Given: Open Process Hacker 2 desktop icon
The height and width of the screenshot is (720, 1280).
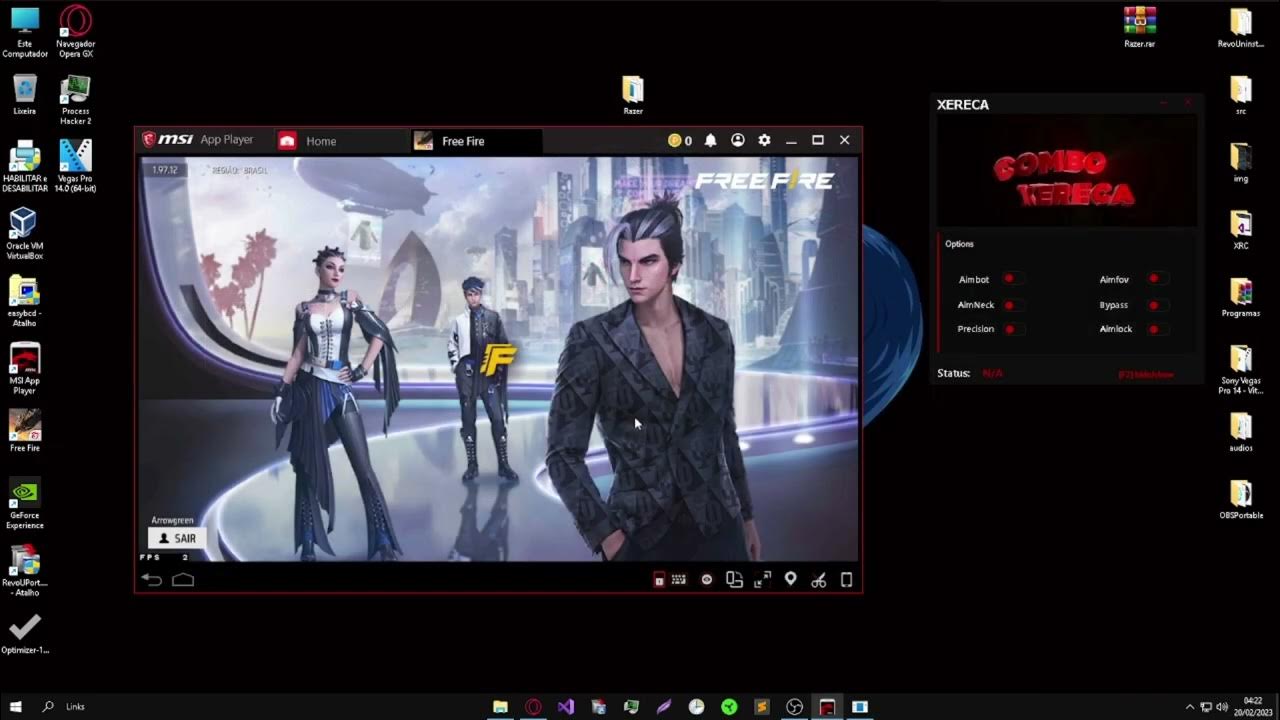Looking at the screenshot, I should 75,100.
